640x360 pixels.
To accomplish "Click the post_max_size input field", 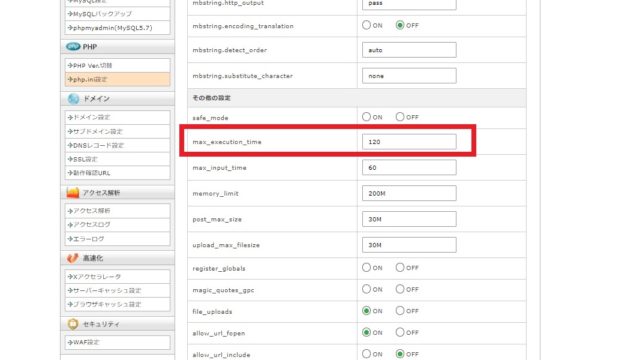I will [x=409, y=219].
